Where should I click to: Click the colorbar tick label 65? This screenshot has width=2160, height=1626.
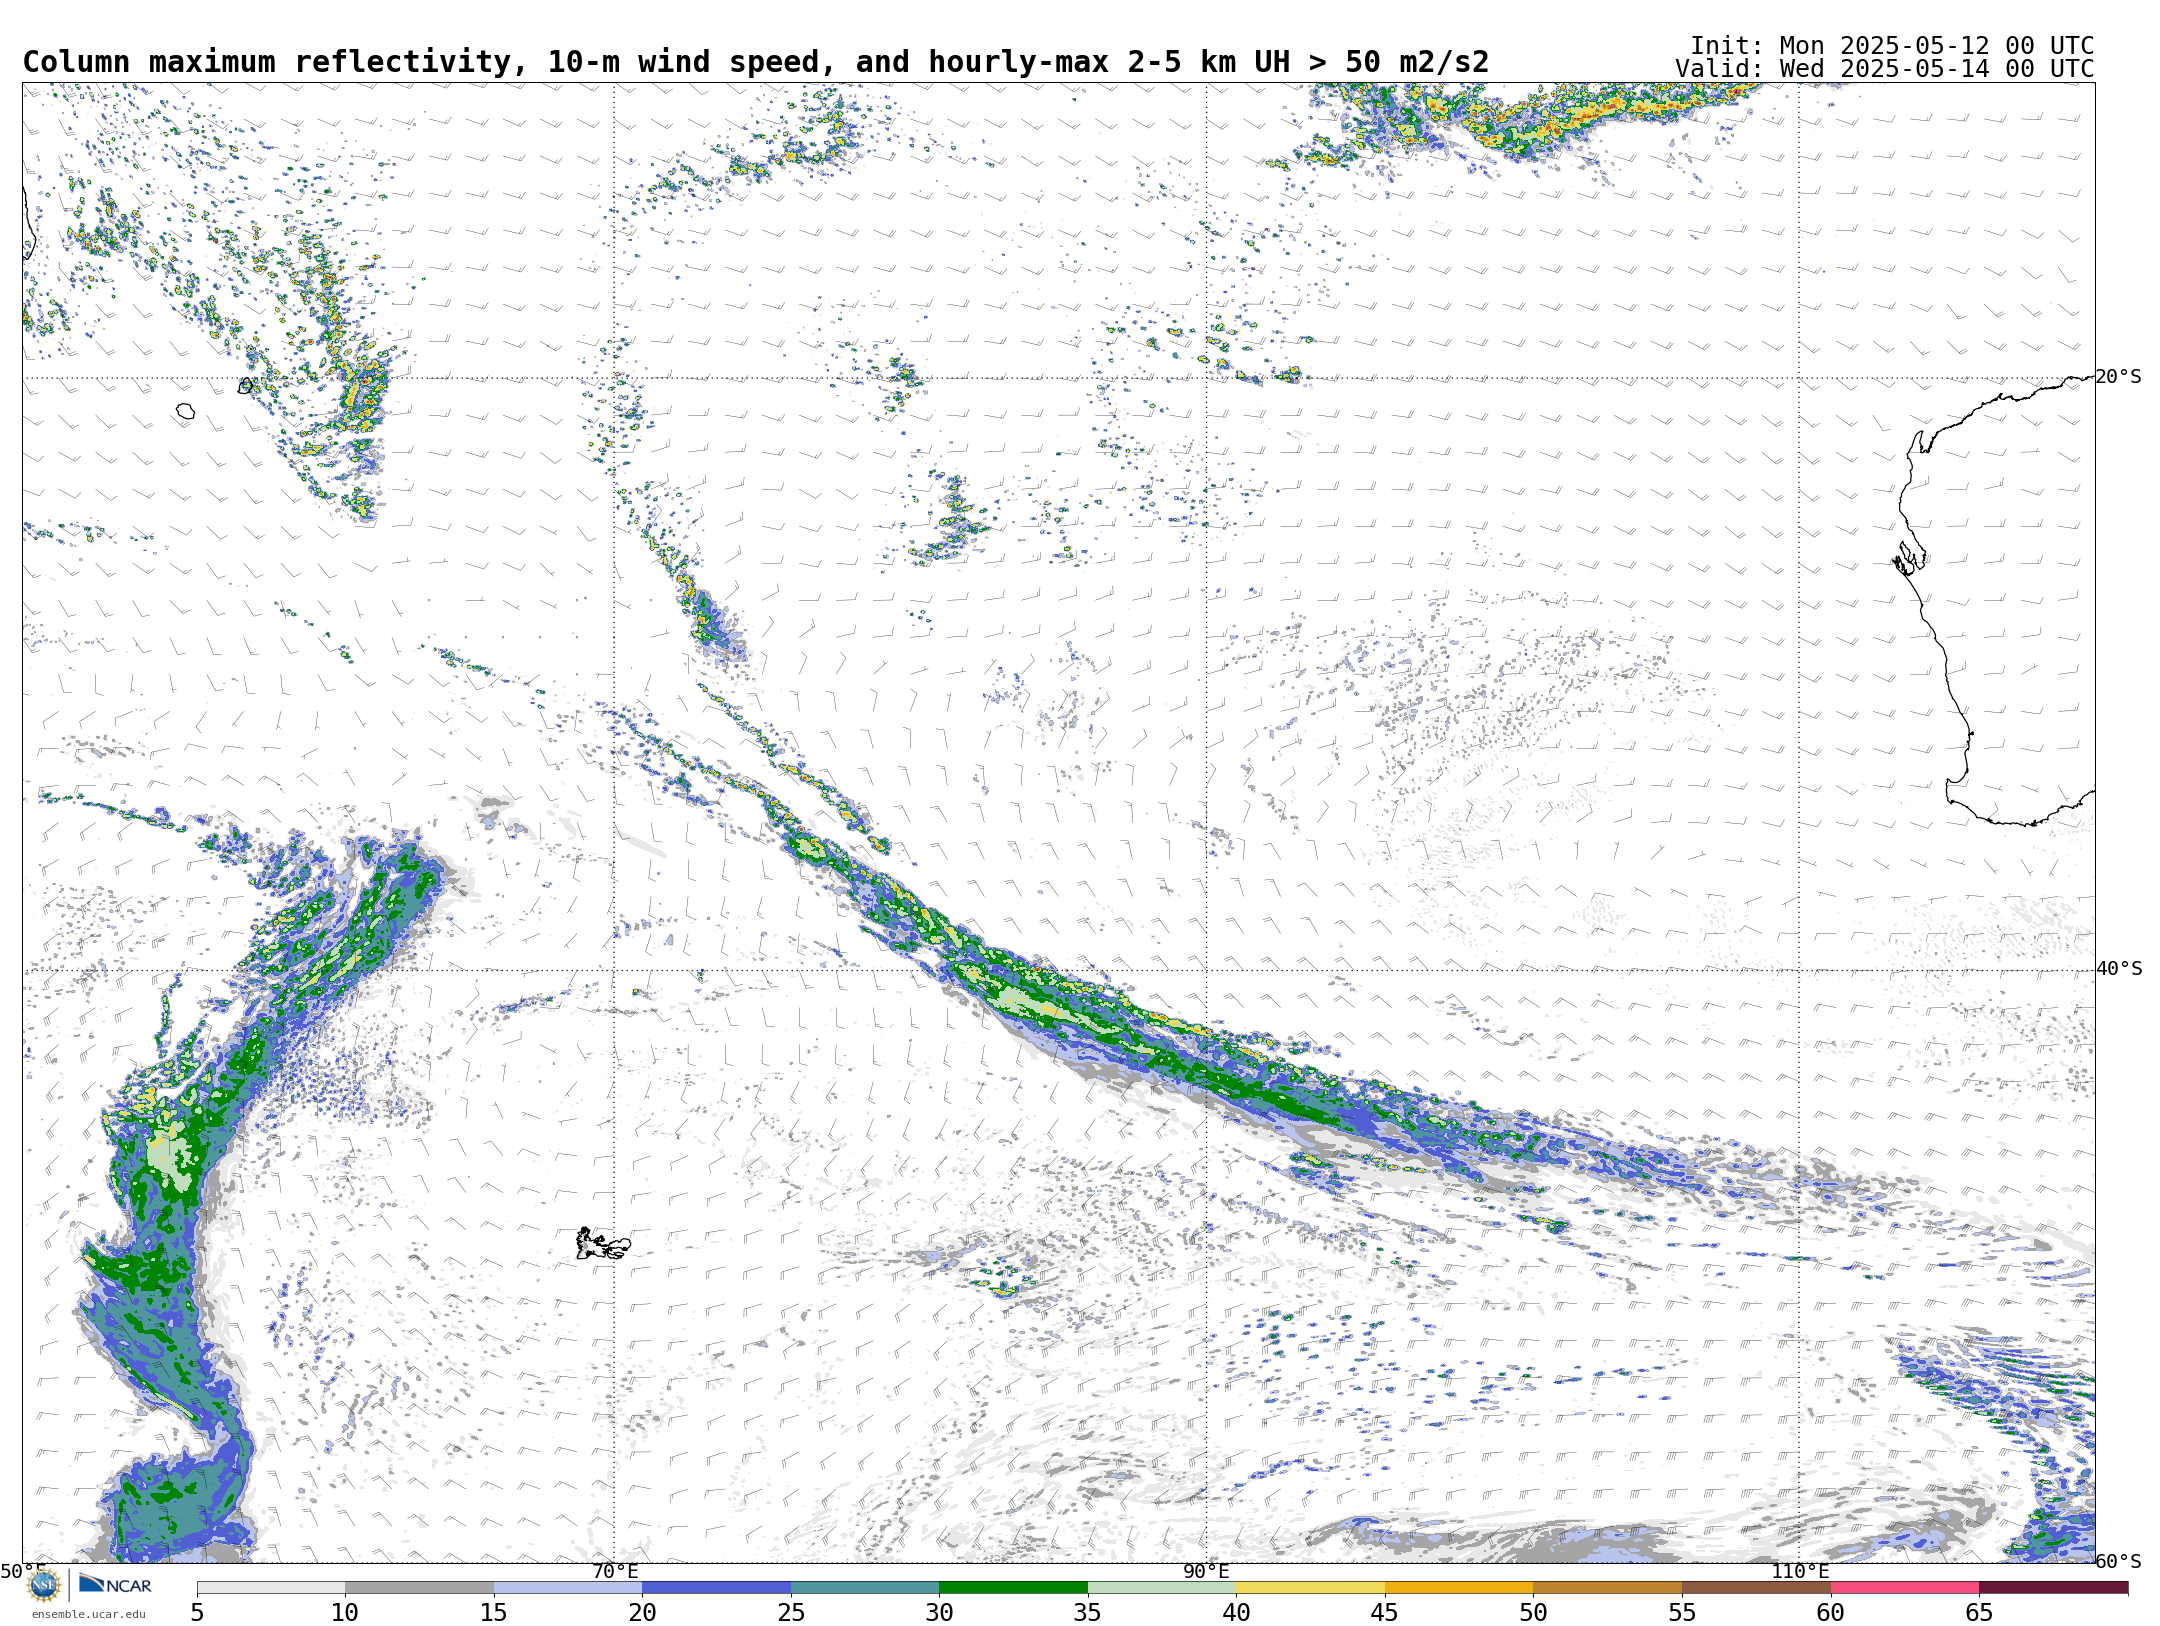pyautogui.click(x=1979, y=1612)
